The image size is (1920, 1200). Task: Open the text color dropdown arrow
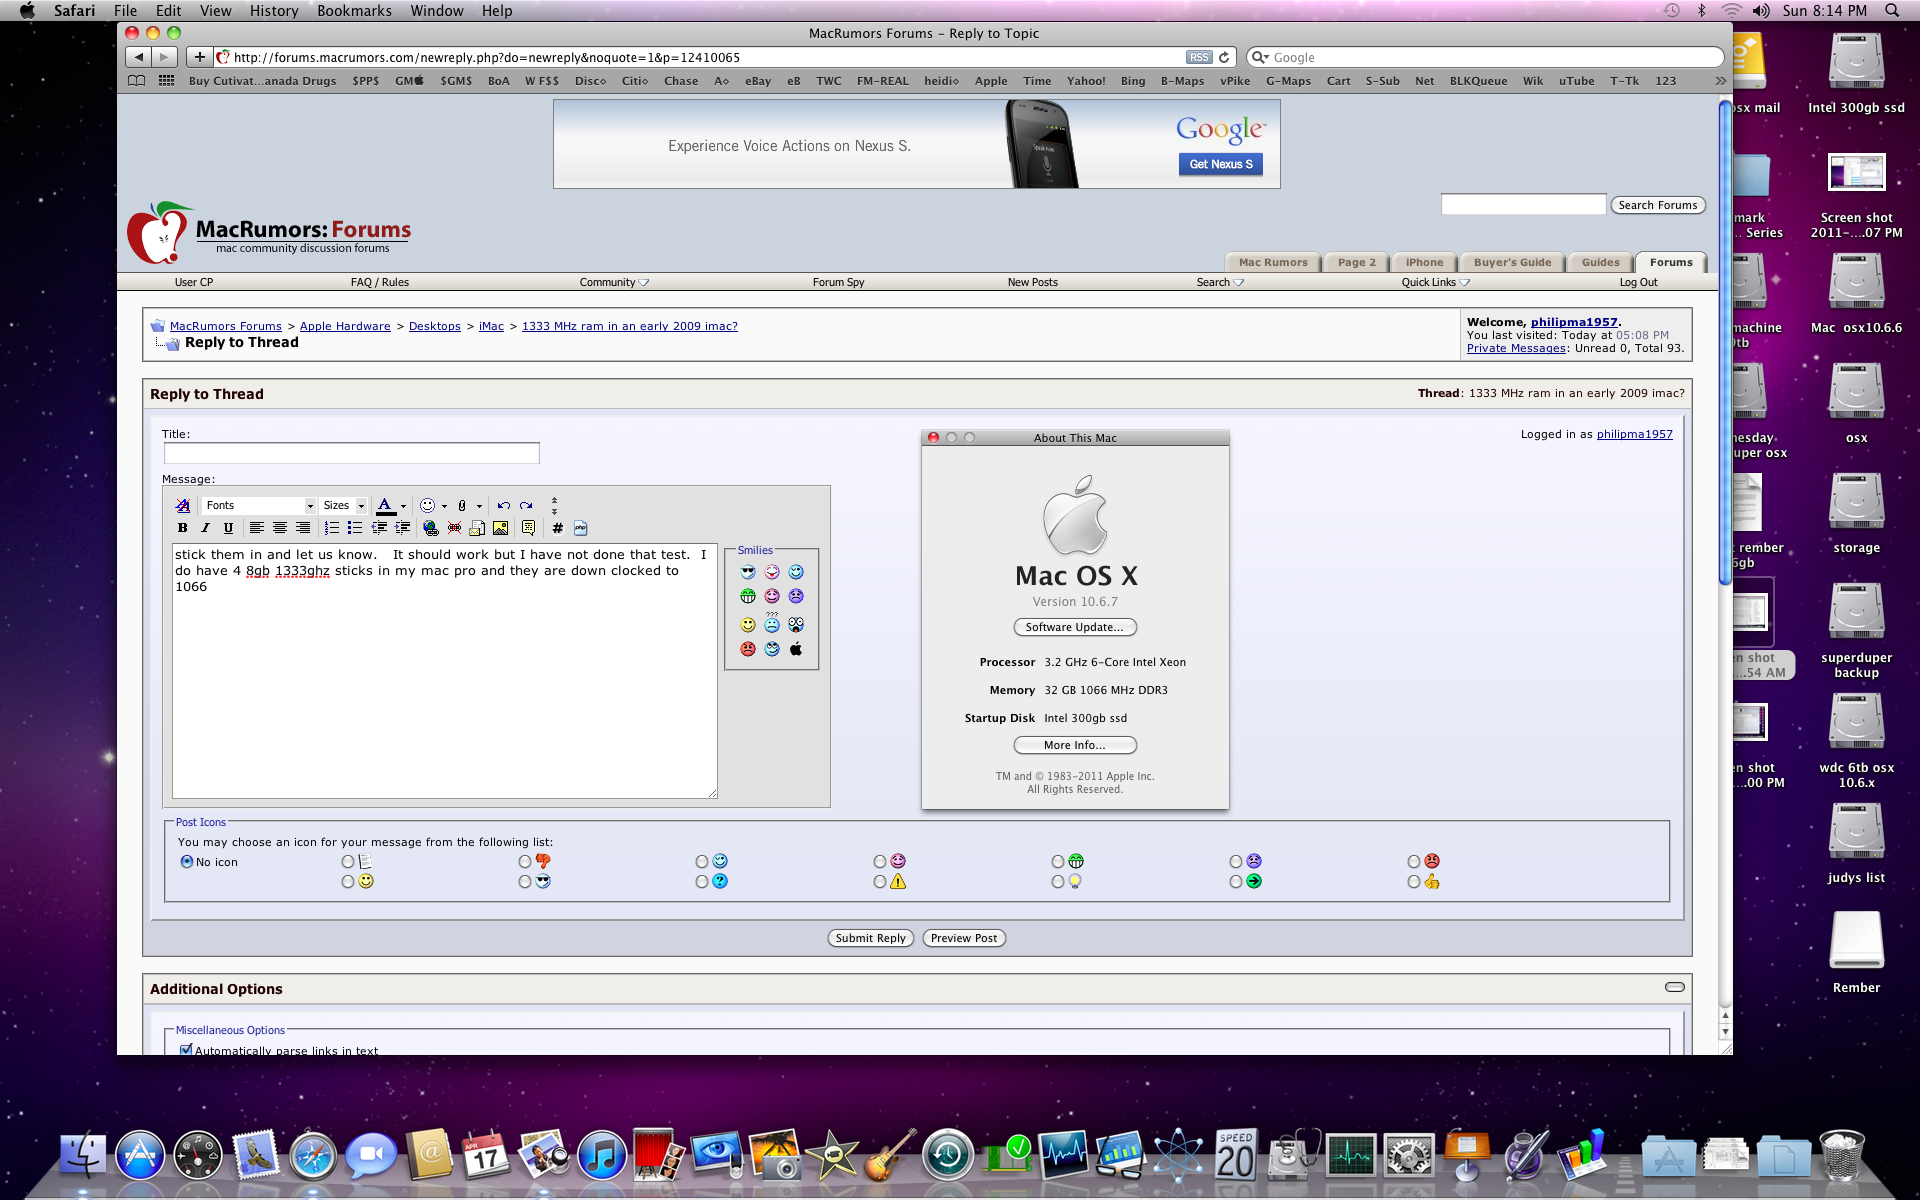(x=403, y=506)
